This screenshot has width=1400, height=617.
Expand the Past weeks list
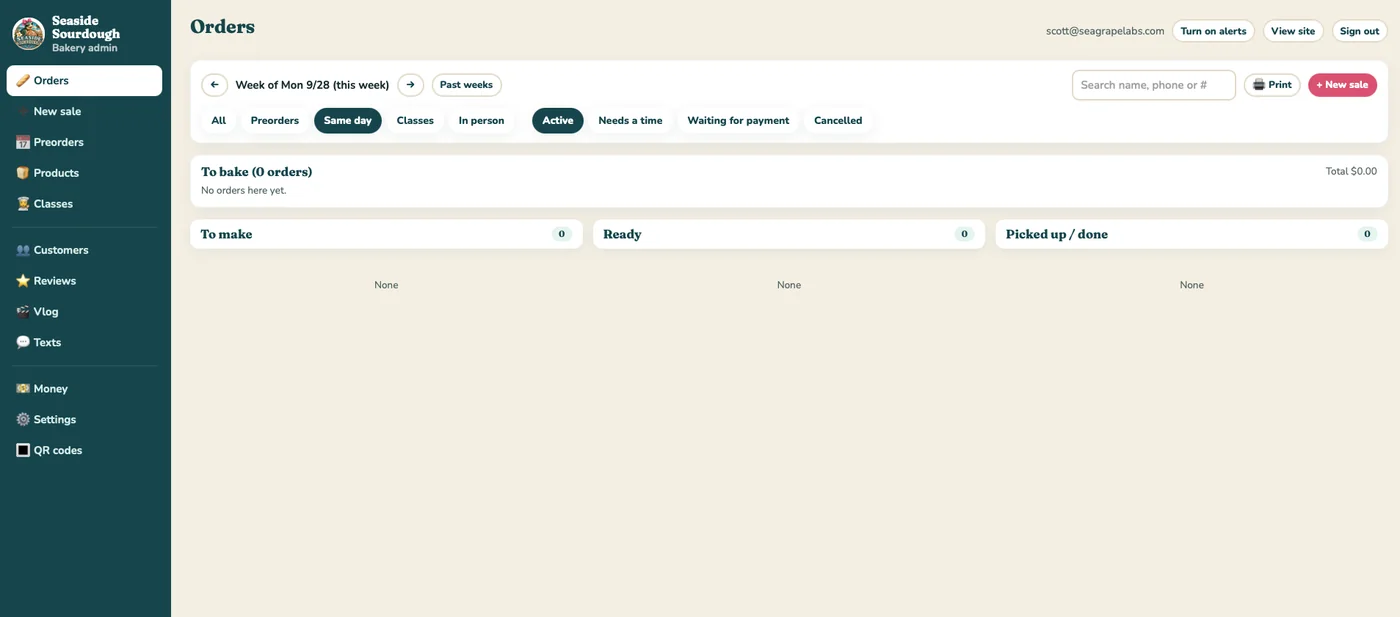pyautogui.click(x=466, y=85)
